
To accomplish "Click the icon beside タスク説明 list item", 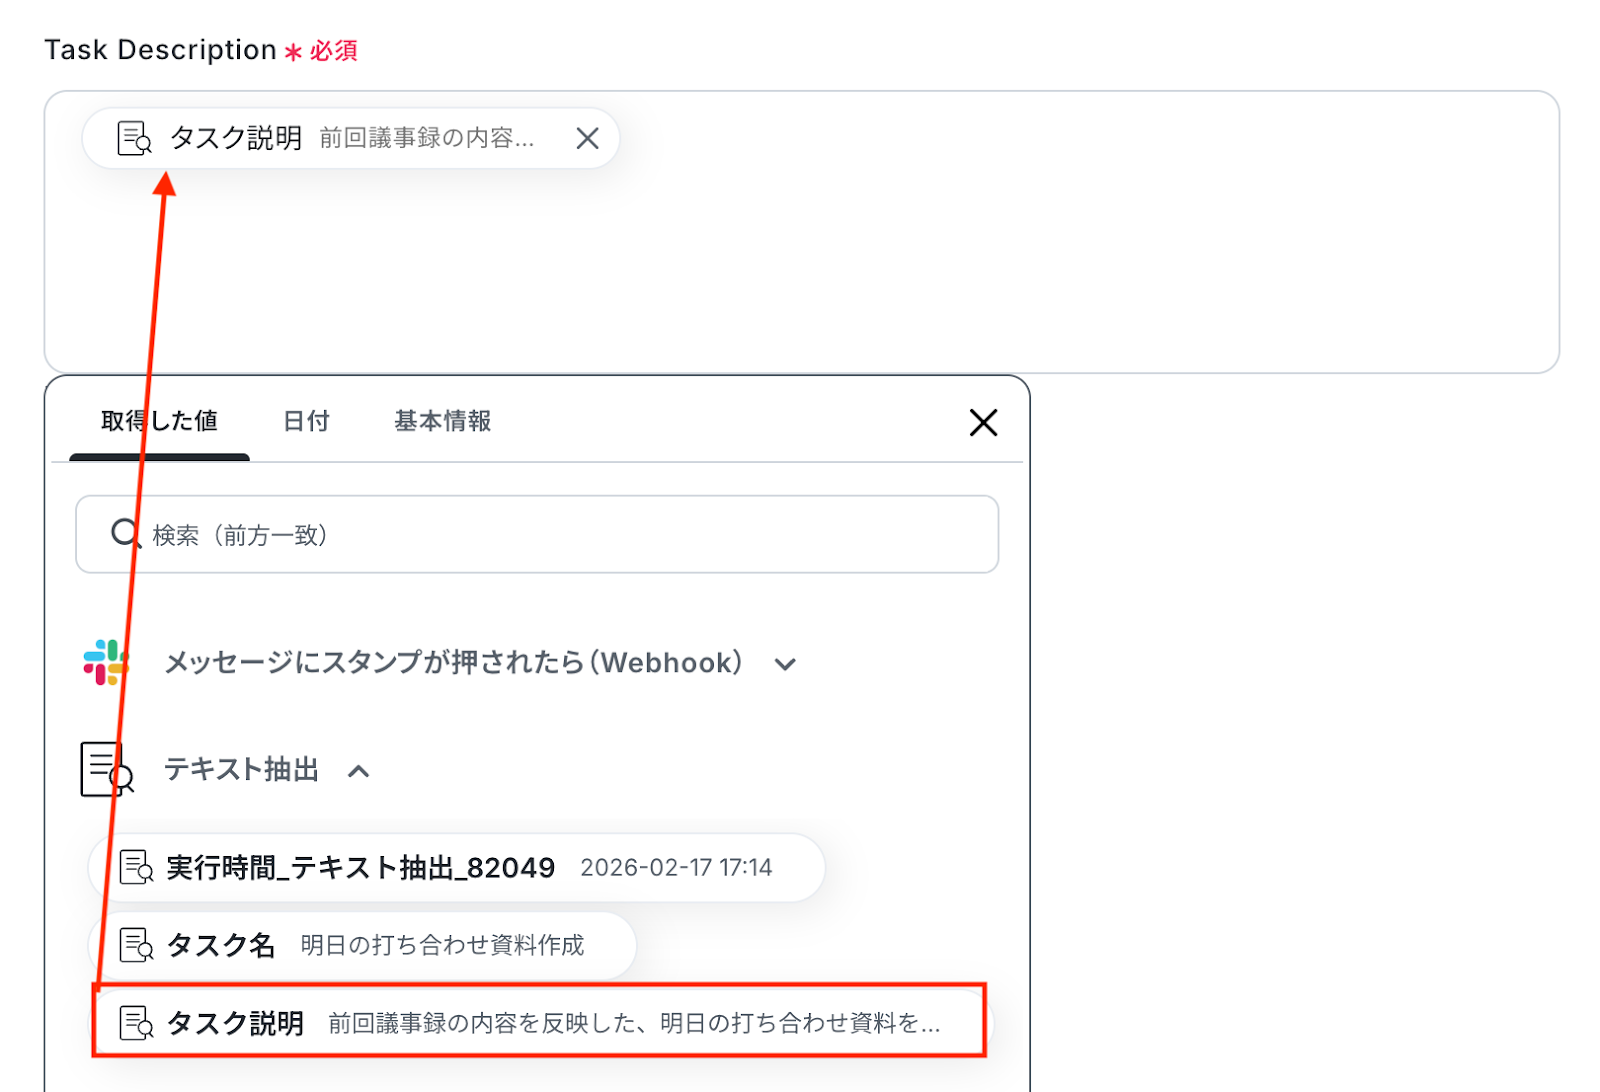I will click(136, 1022).
